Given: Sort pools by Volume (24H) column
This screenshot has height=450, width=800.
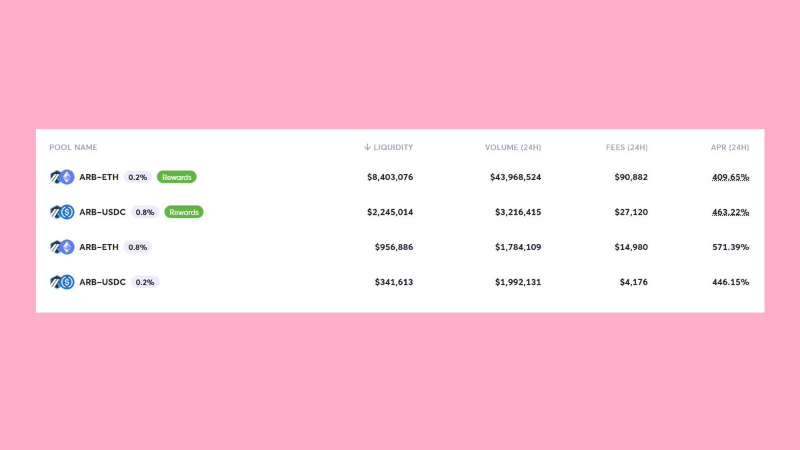Looking at the screenshot, I should [513, 148].
